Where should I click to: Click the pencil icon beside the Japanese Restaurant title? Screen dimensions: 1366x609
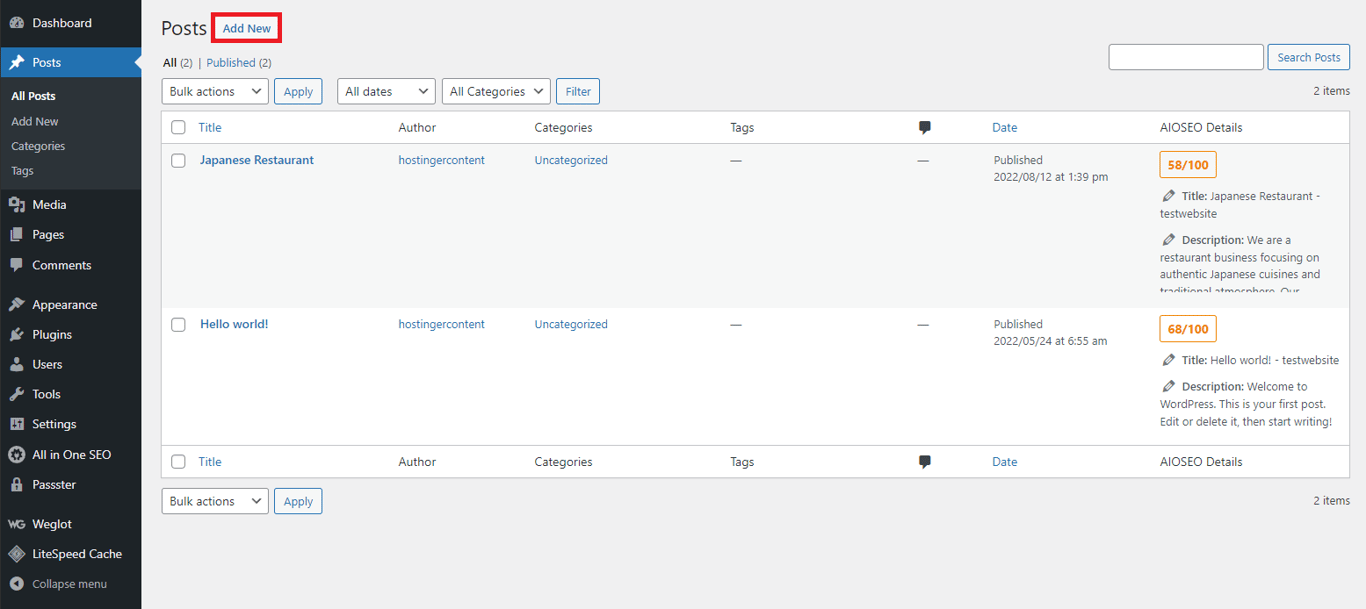[x=1168, y=196]
